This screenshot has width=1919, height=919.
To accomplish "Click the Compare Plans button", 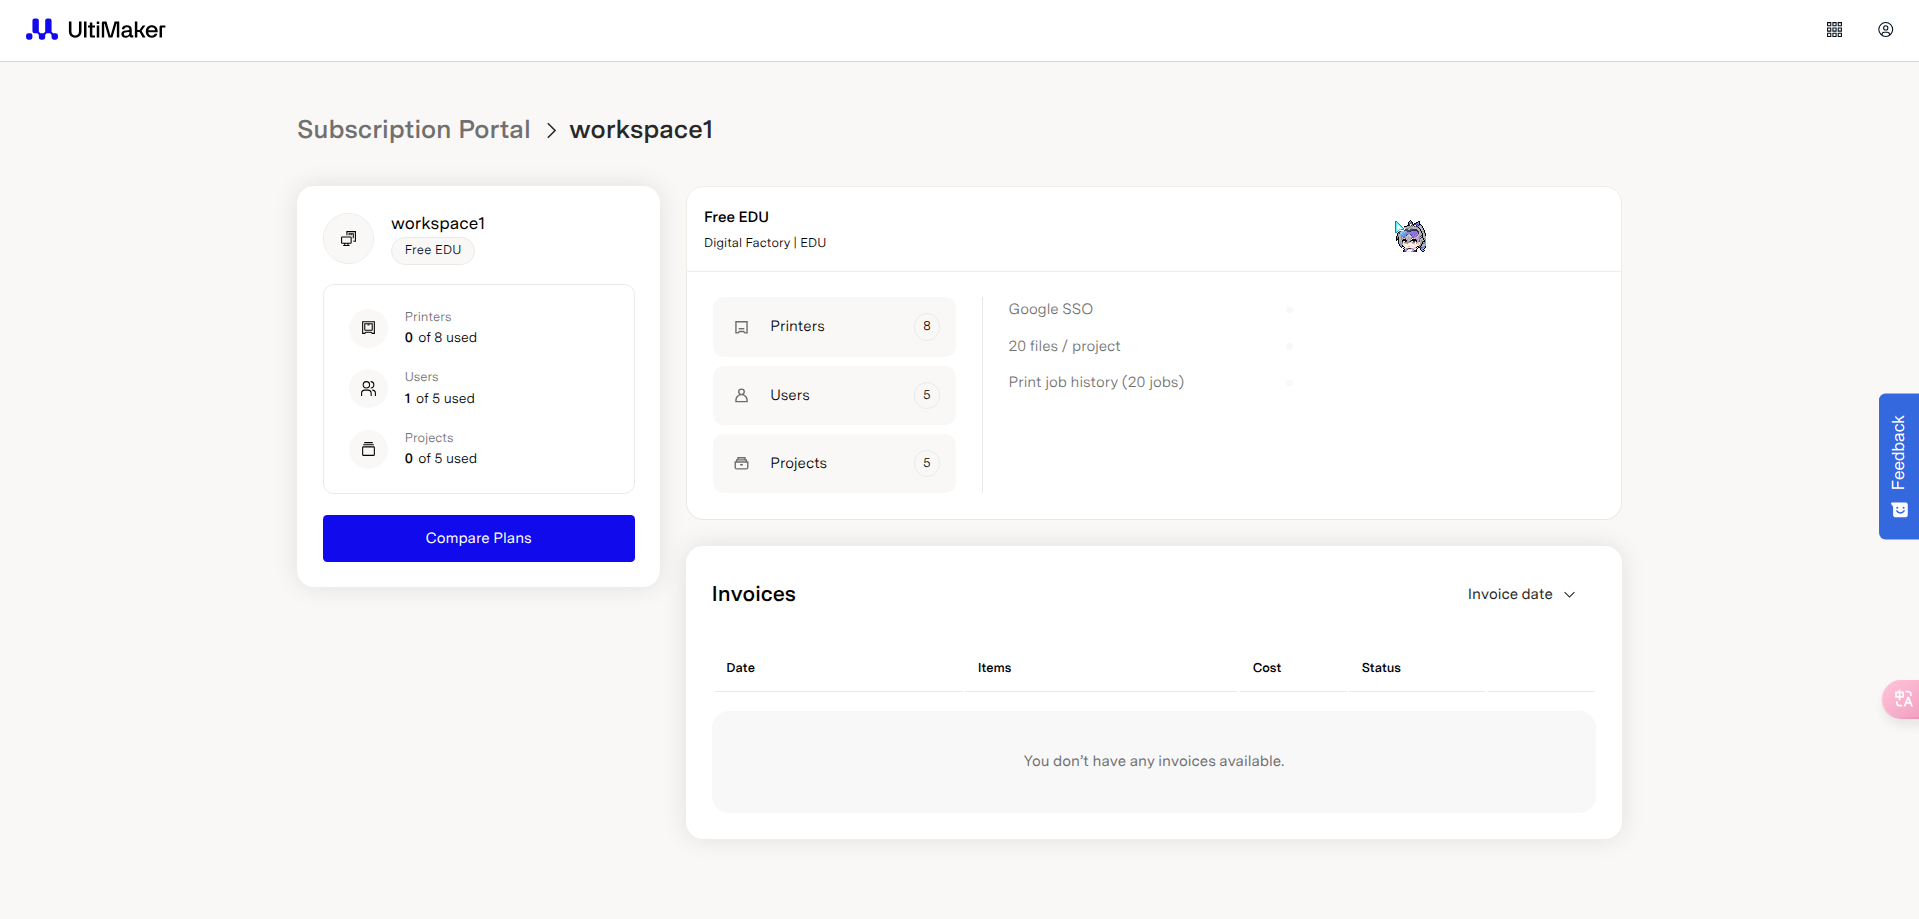I will (478, 538).
